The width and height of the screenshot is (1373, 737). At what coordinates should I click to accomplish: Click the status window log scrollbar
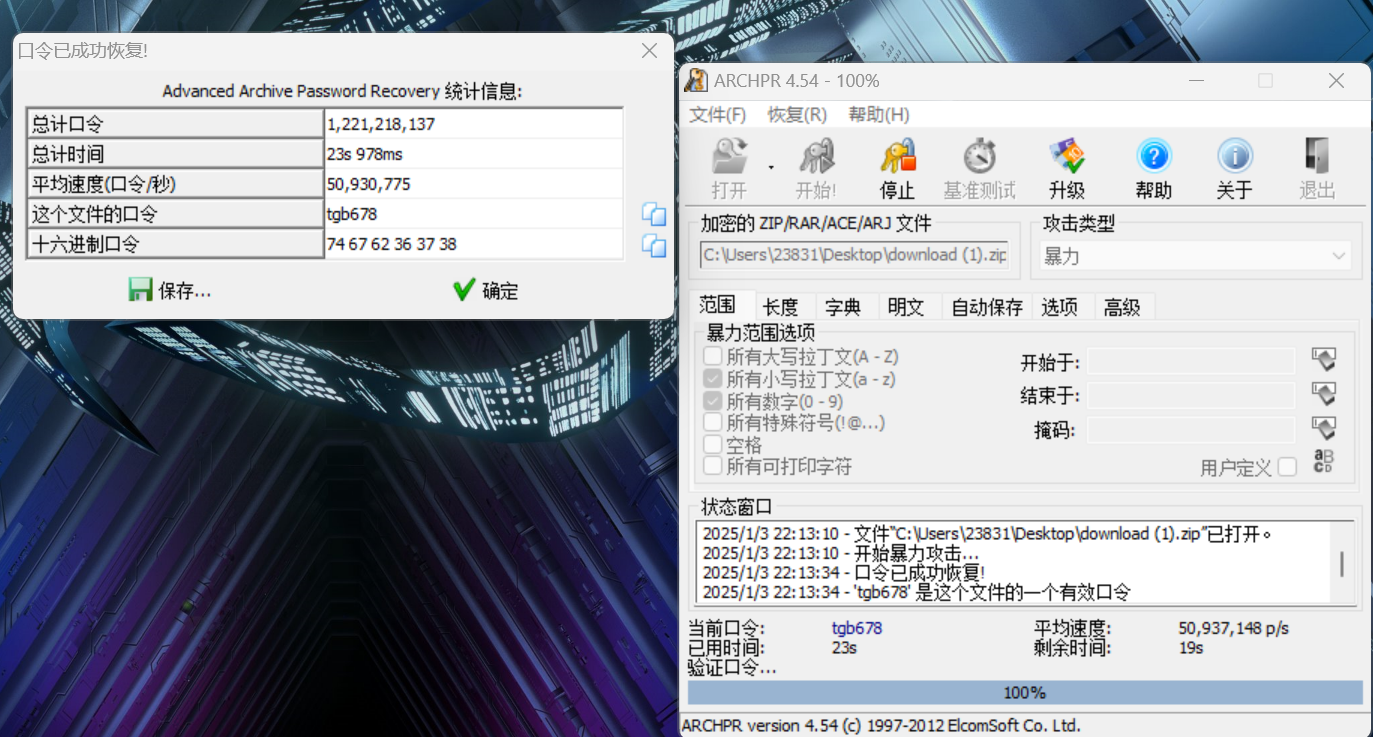tap(1342, 564)
